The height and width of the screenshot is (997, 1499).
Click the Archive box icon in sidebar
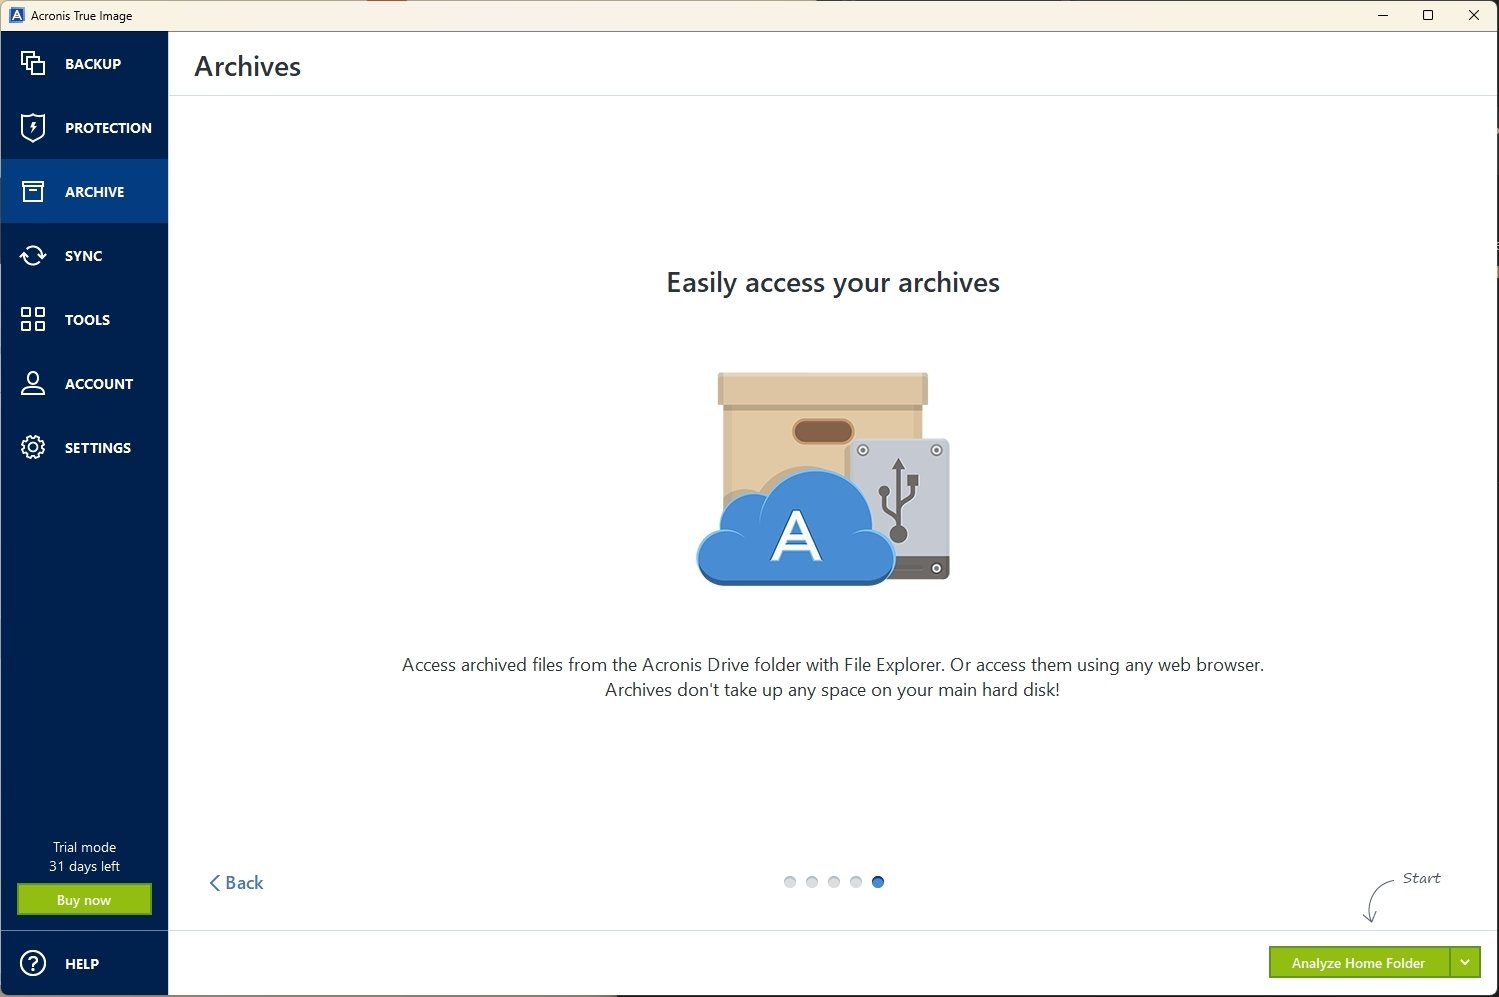(33, 191)
